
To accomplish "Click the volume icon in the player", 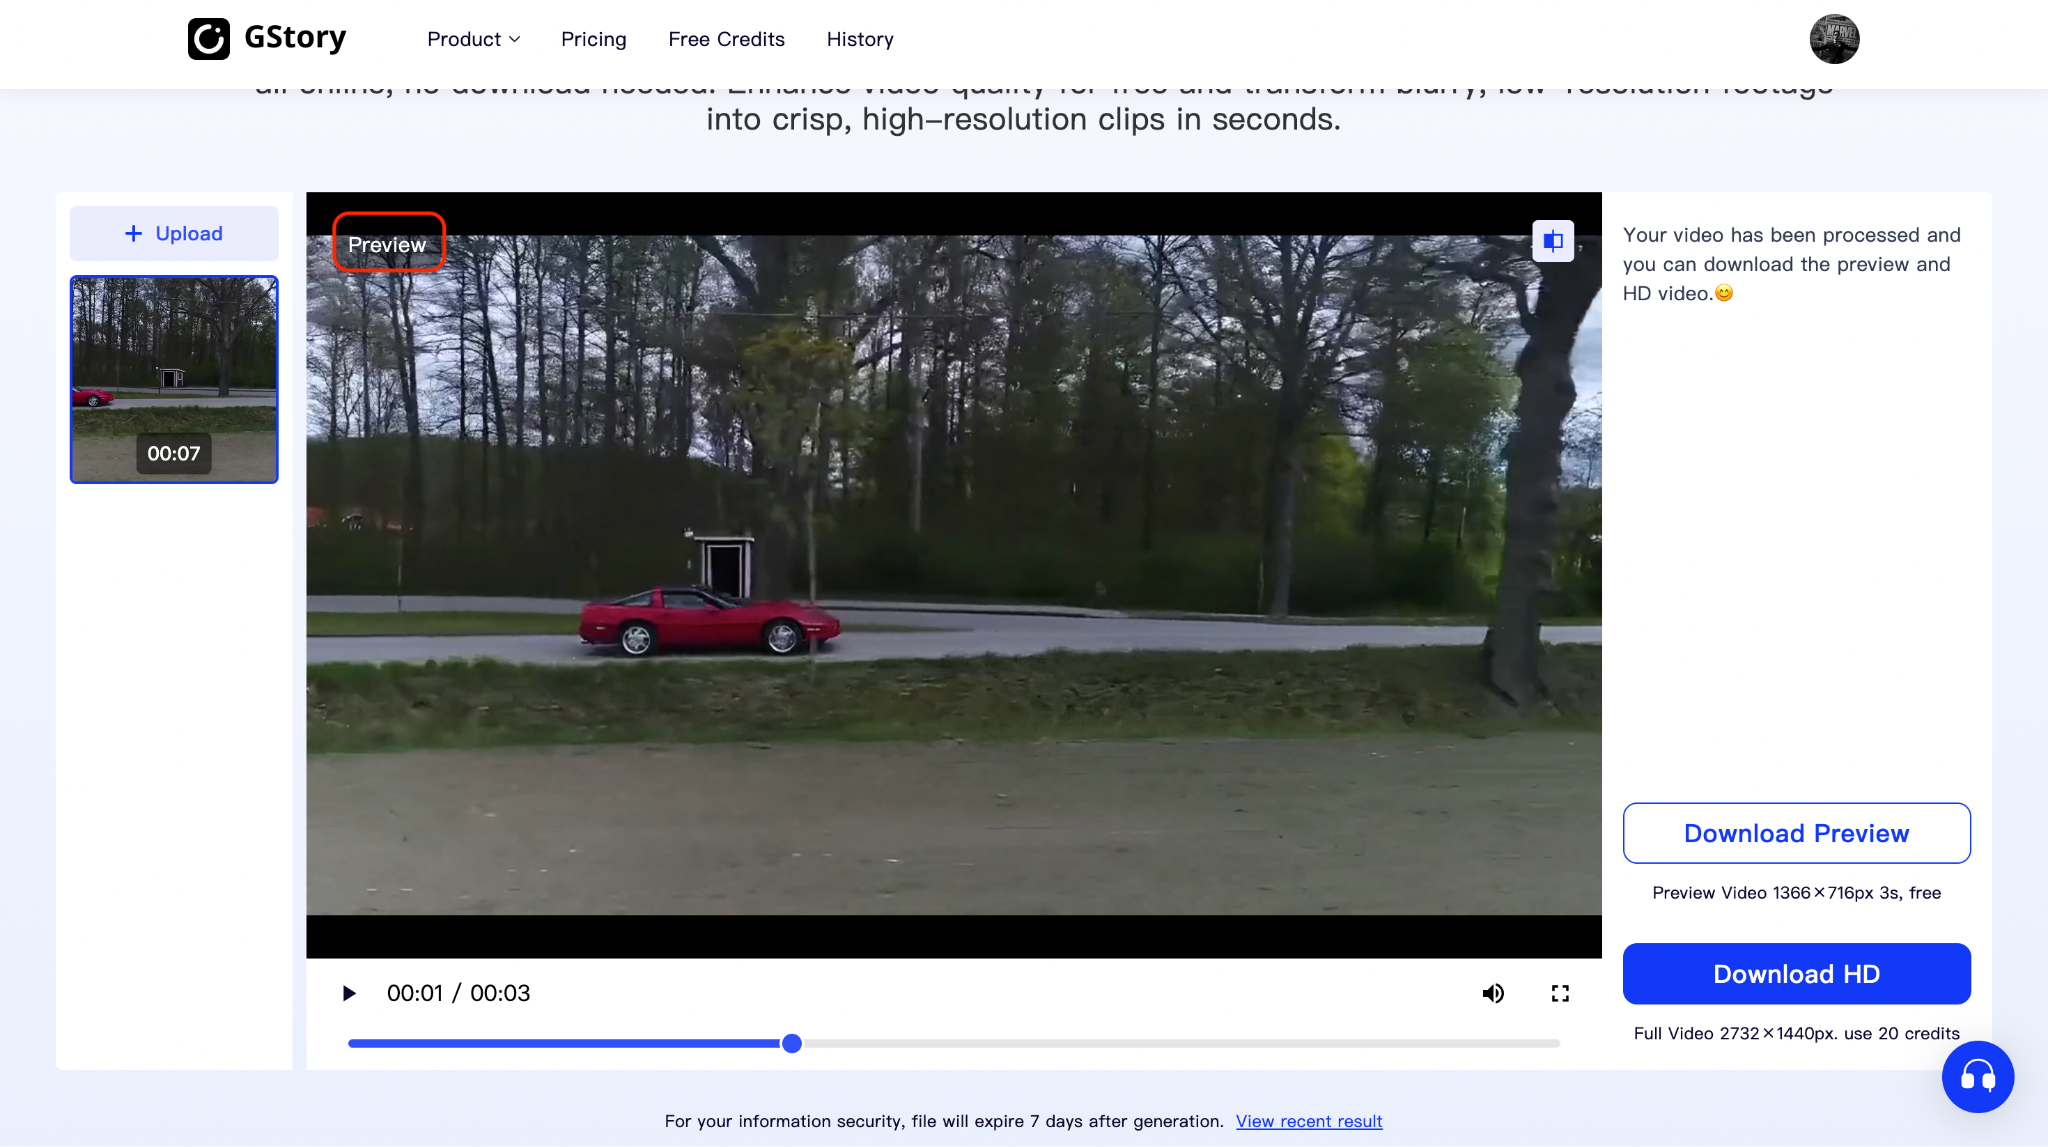I will (1493, 993).
